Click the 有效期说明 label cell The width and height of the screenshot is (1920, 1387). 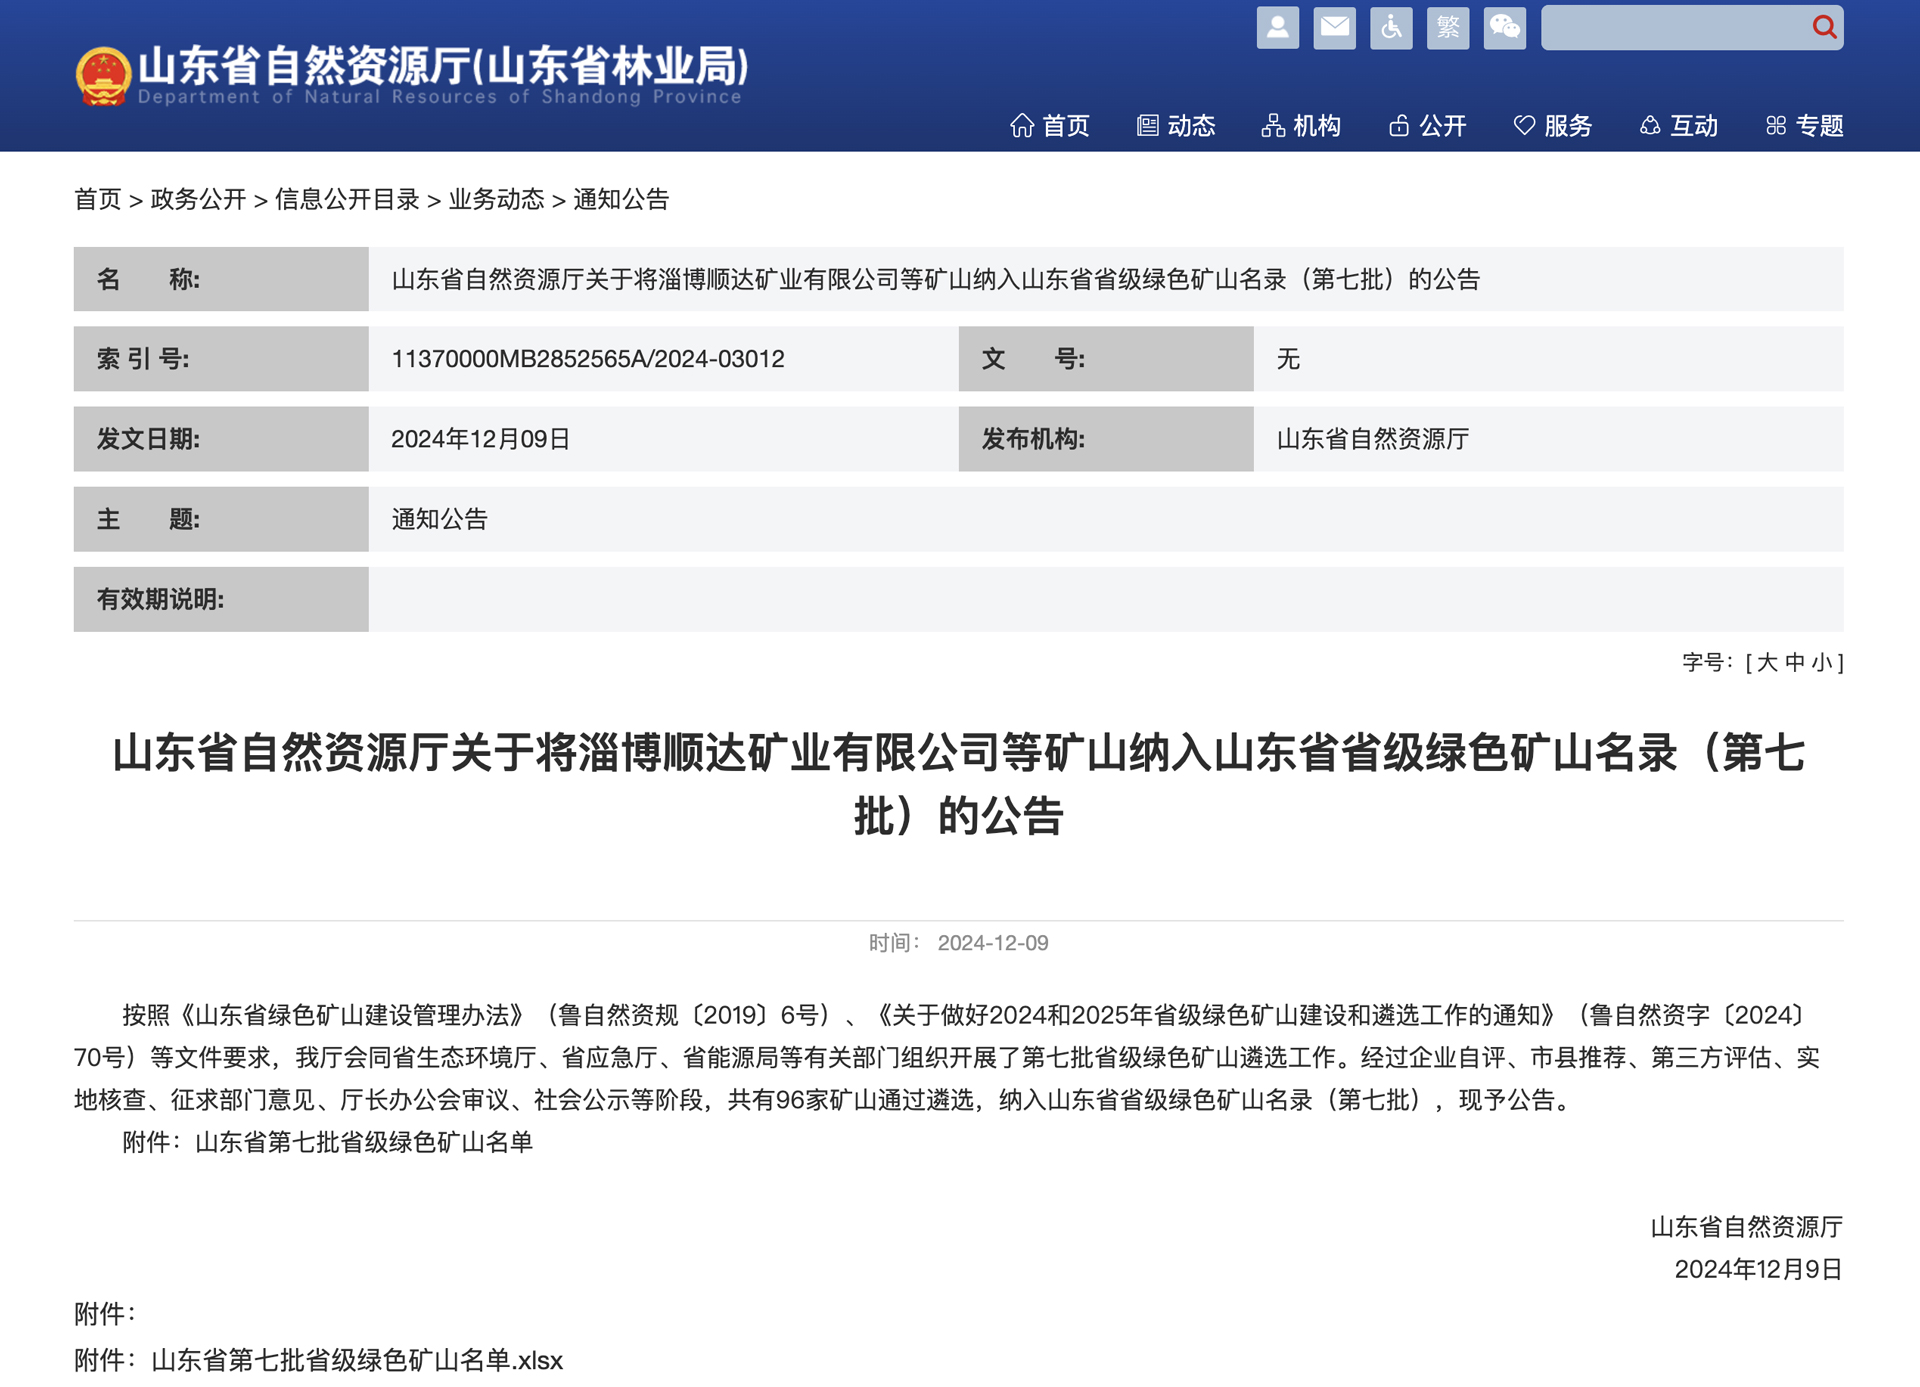[221, 599]
